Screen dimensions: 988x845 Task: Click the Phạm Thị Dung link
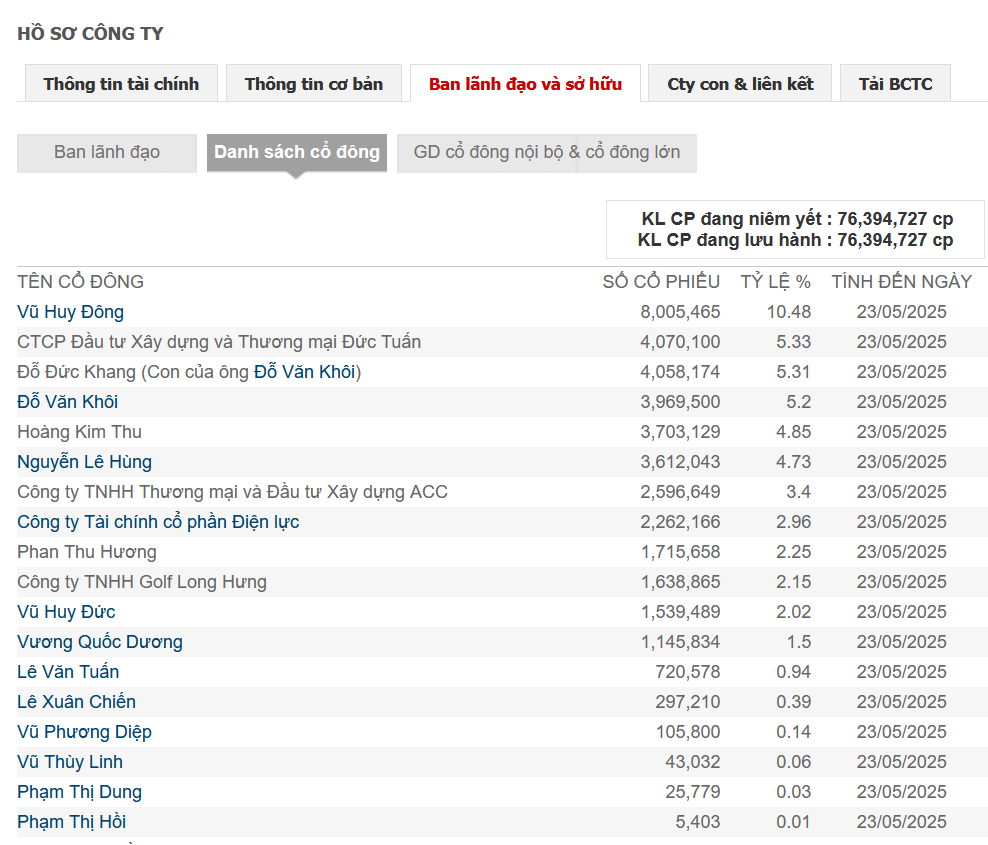79,792
